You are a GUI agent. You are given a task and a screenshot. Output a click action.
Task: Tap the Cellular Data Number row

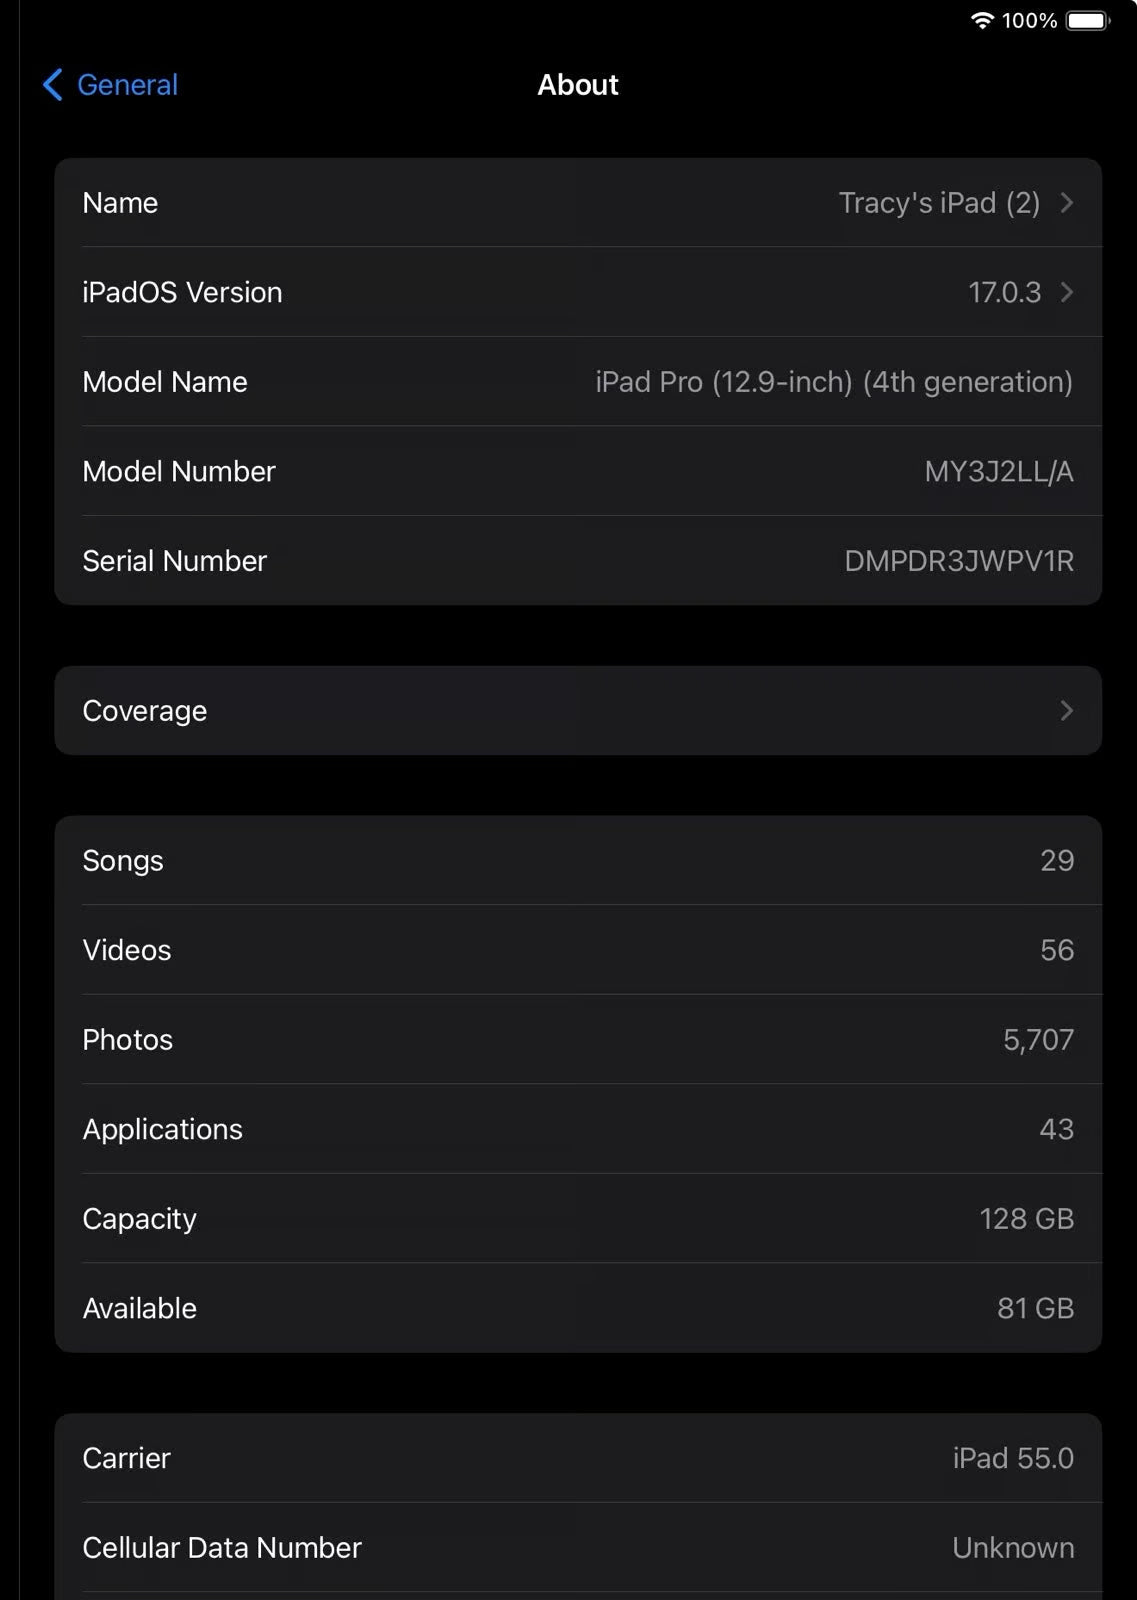tap(578, 1547)
